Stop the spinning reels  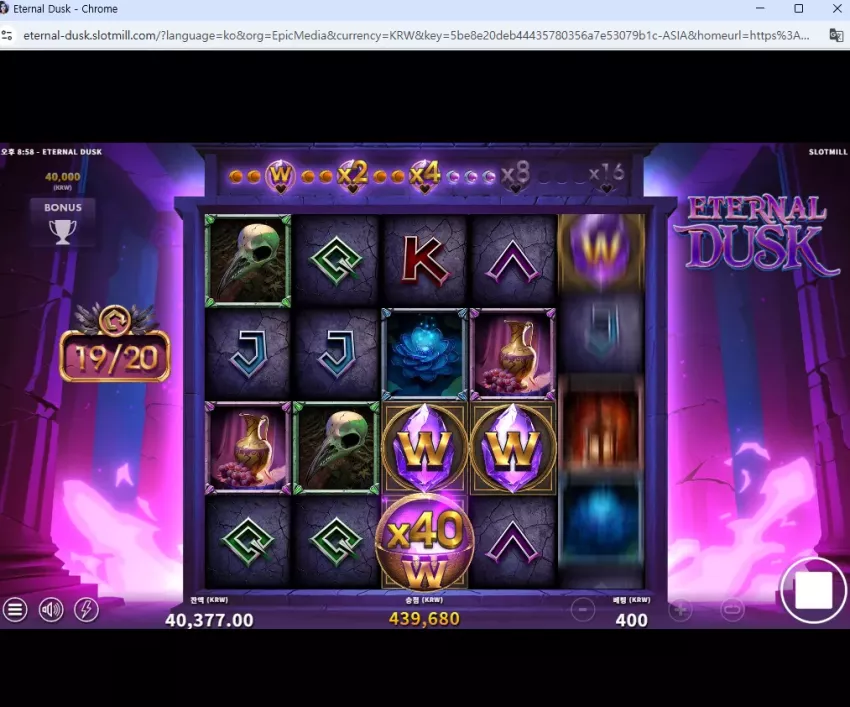pos(813,590)
